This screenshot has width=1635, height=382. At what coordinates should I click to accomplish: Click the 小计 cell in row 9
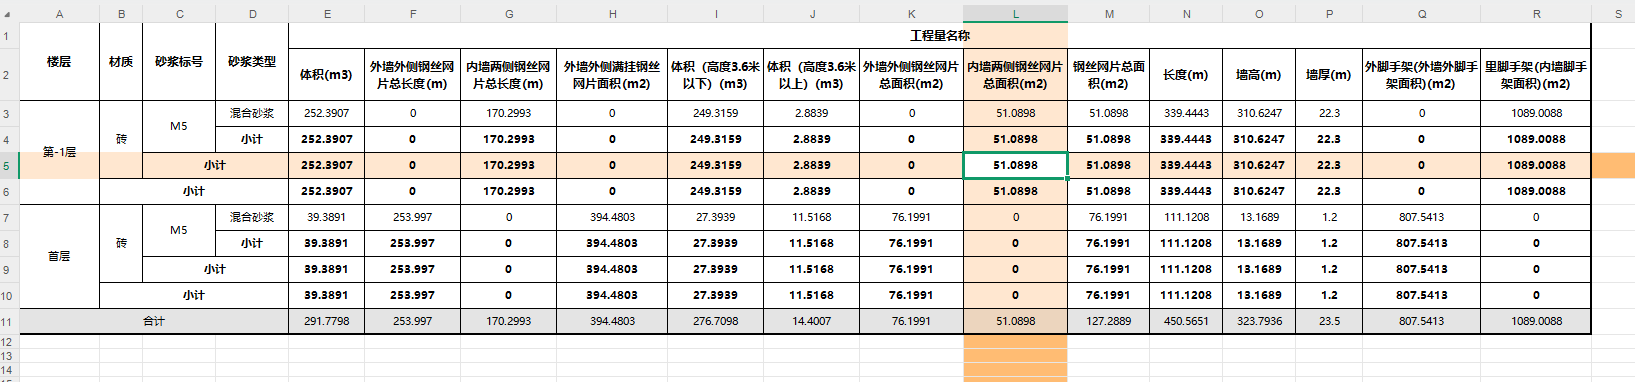[215, 270]
